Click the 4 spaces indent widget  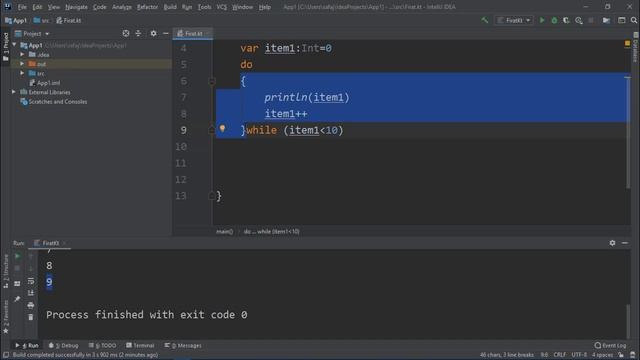602,355
